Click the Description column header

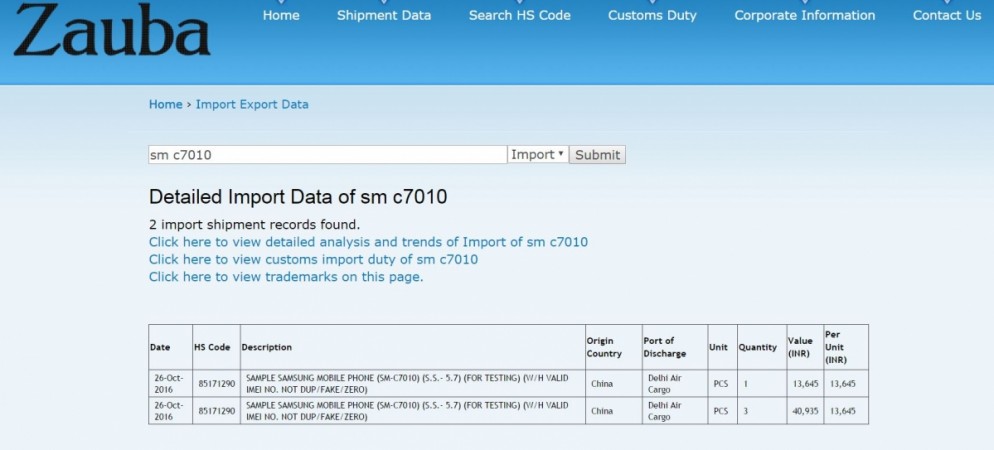(x=413, y=347)
